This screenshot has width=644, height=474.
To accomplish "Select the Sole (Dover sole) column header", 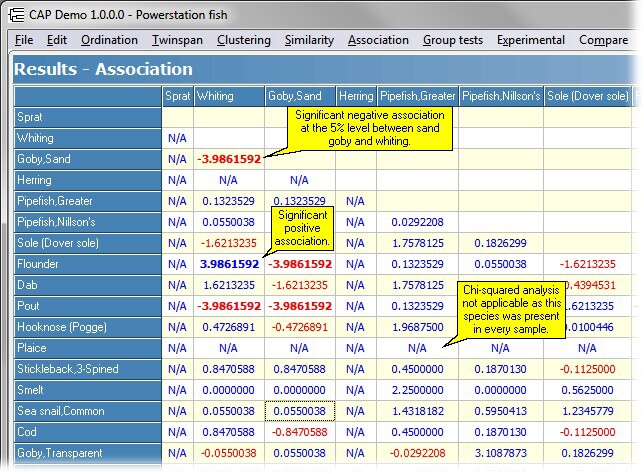I will click(588, 96).
